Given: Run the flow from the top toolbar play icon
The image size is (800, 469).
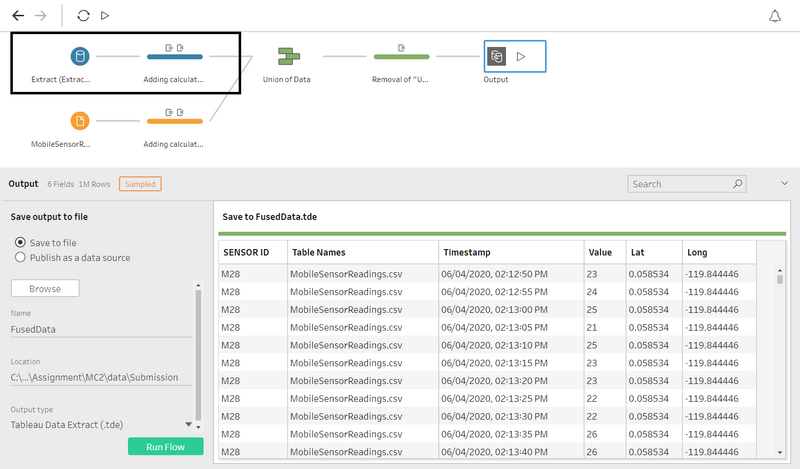Looking at the screenshot, I should (105, 16).
